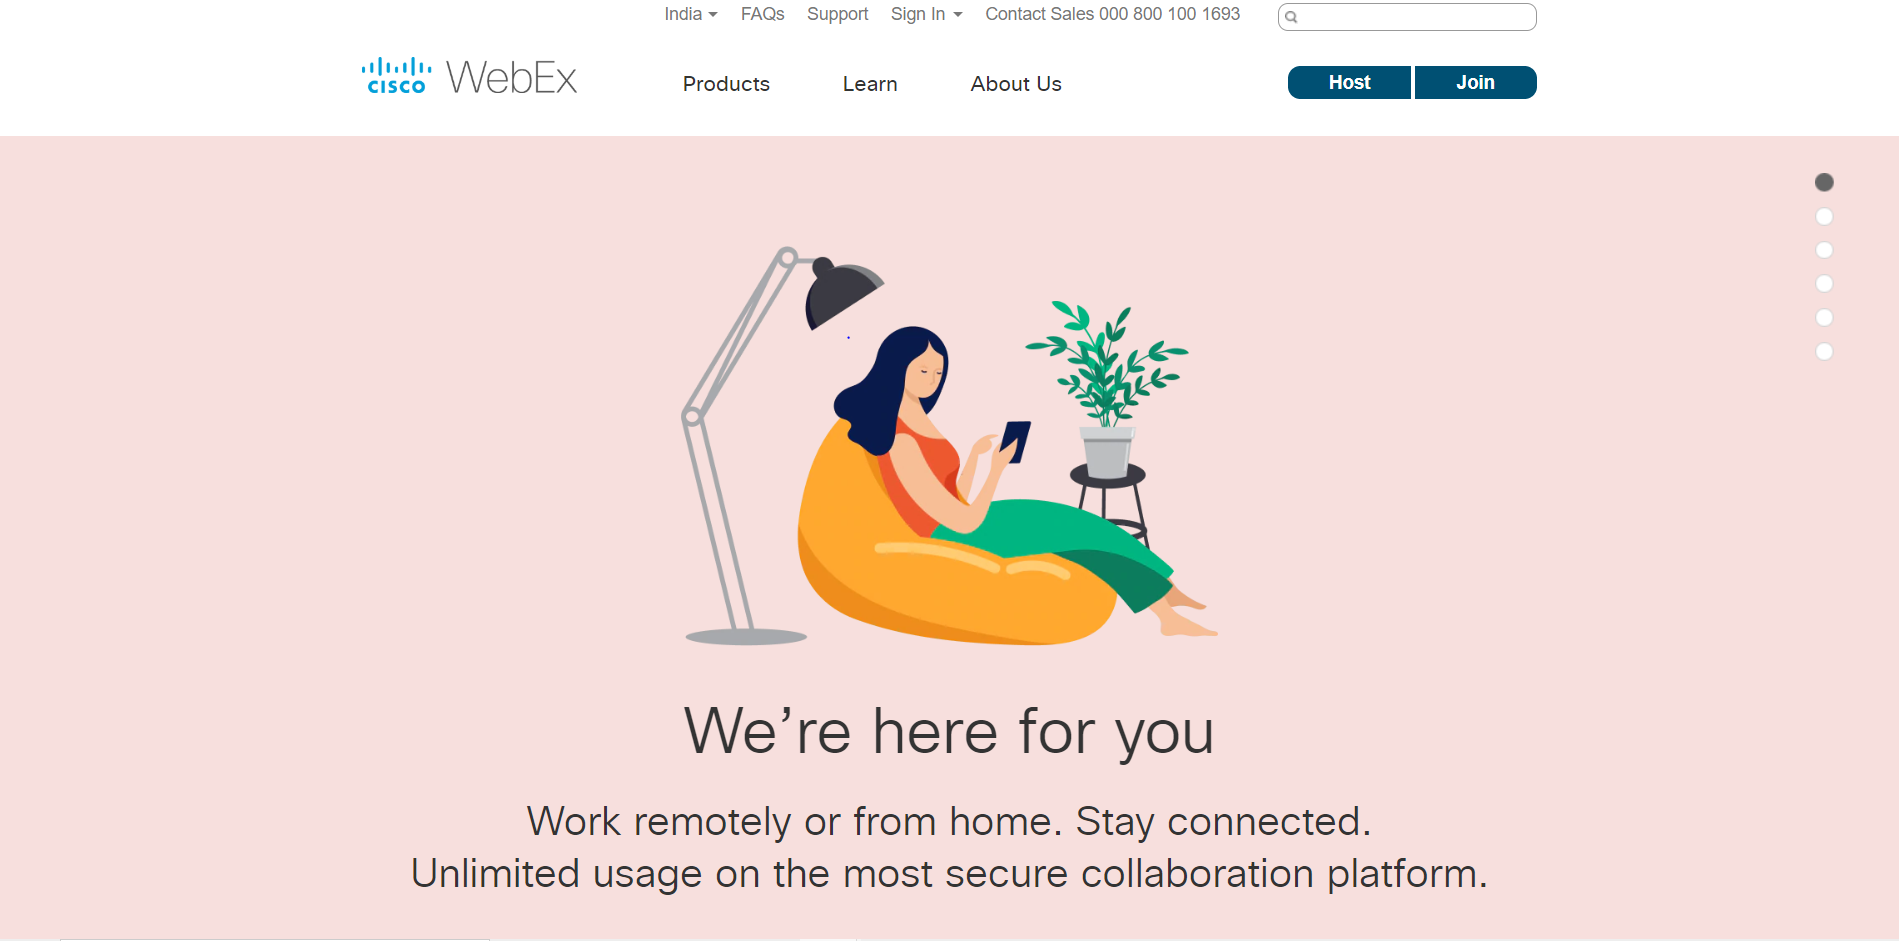The width and height of the screenshot is (1899, 941).
Task: Open the About Us menu
Action: (x=1016, y=84)
